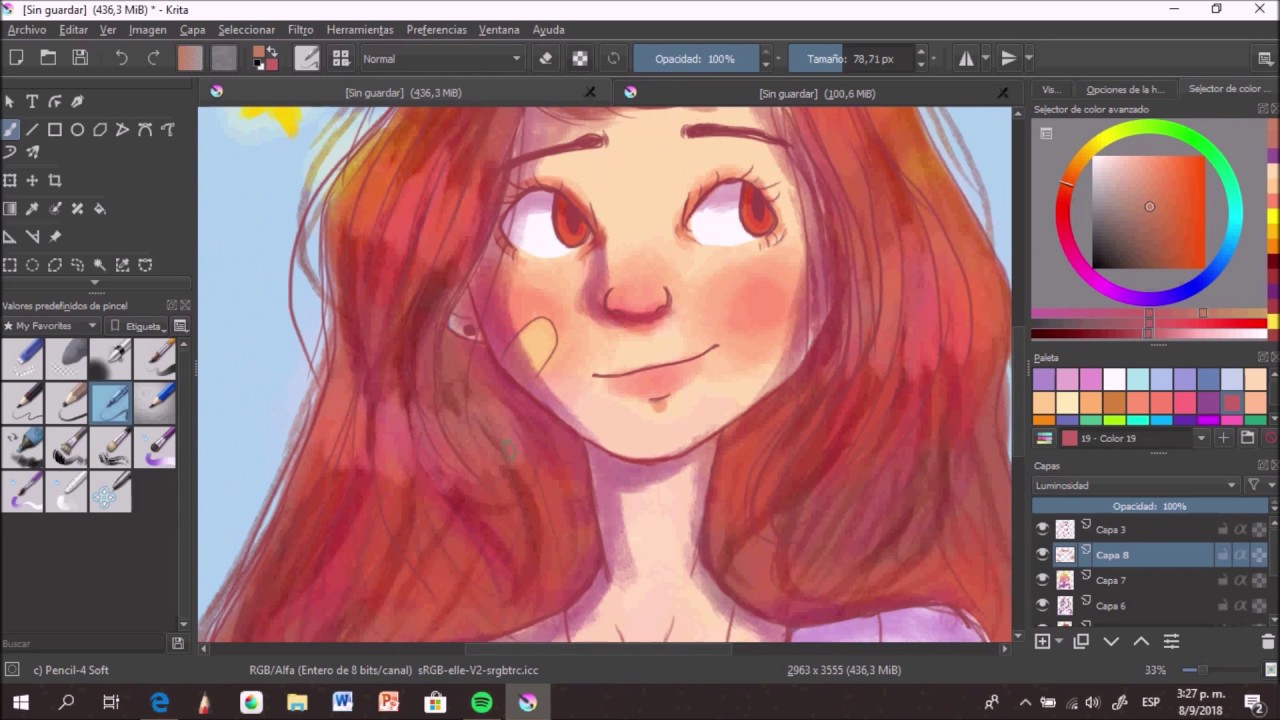Image resolution: width=1280 pixels, height=720 pixels.
Task: Expand the Luminosidad layer blend mode dropdown
Action: 1135,485
